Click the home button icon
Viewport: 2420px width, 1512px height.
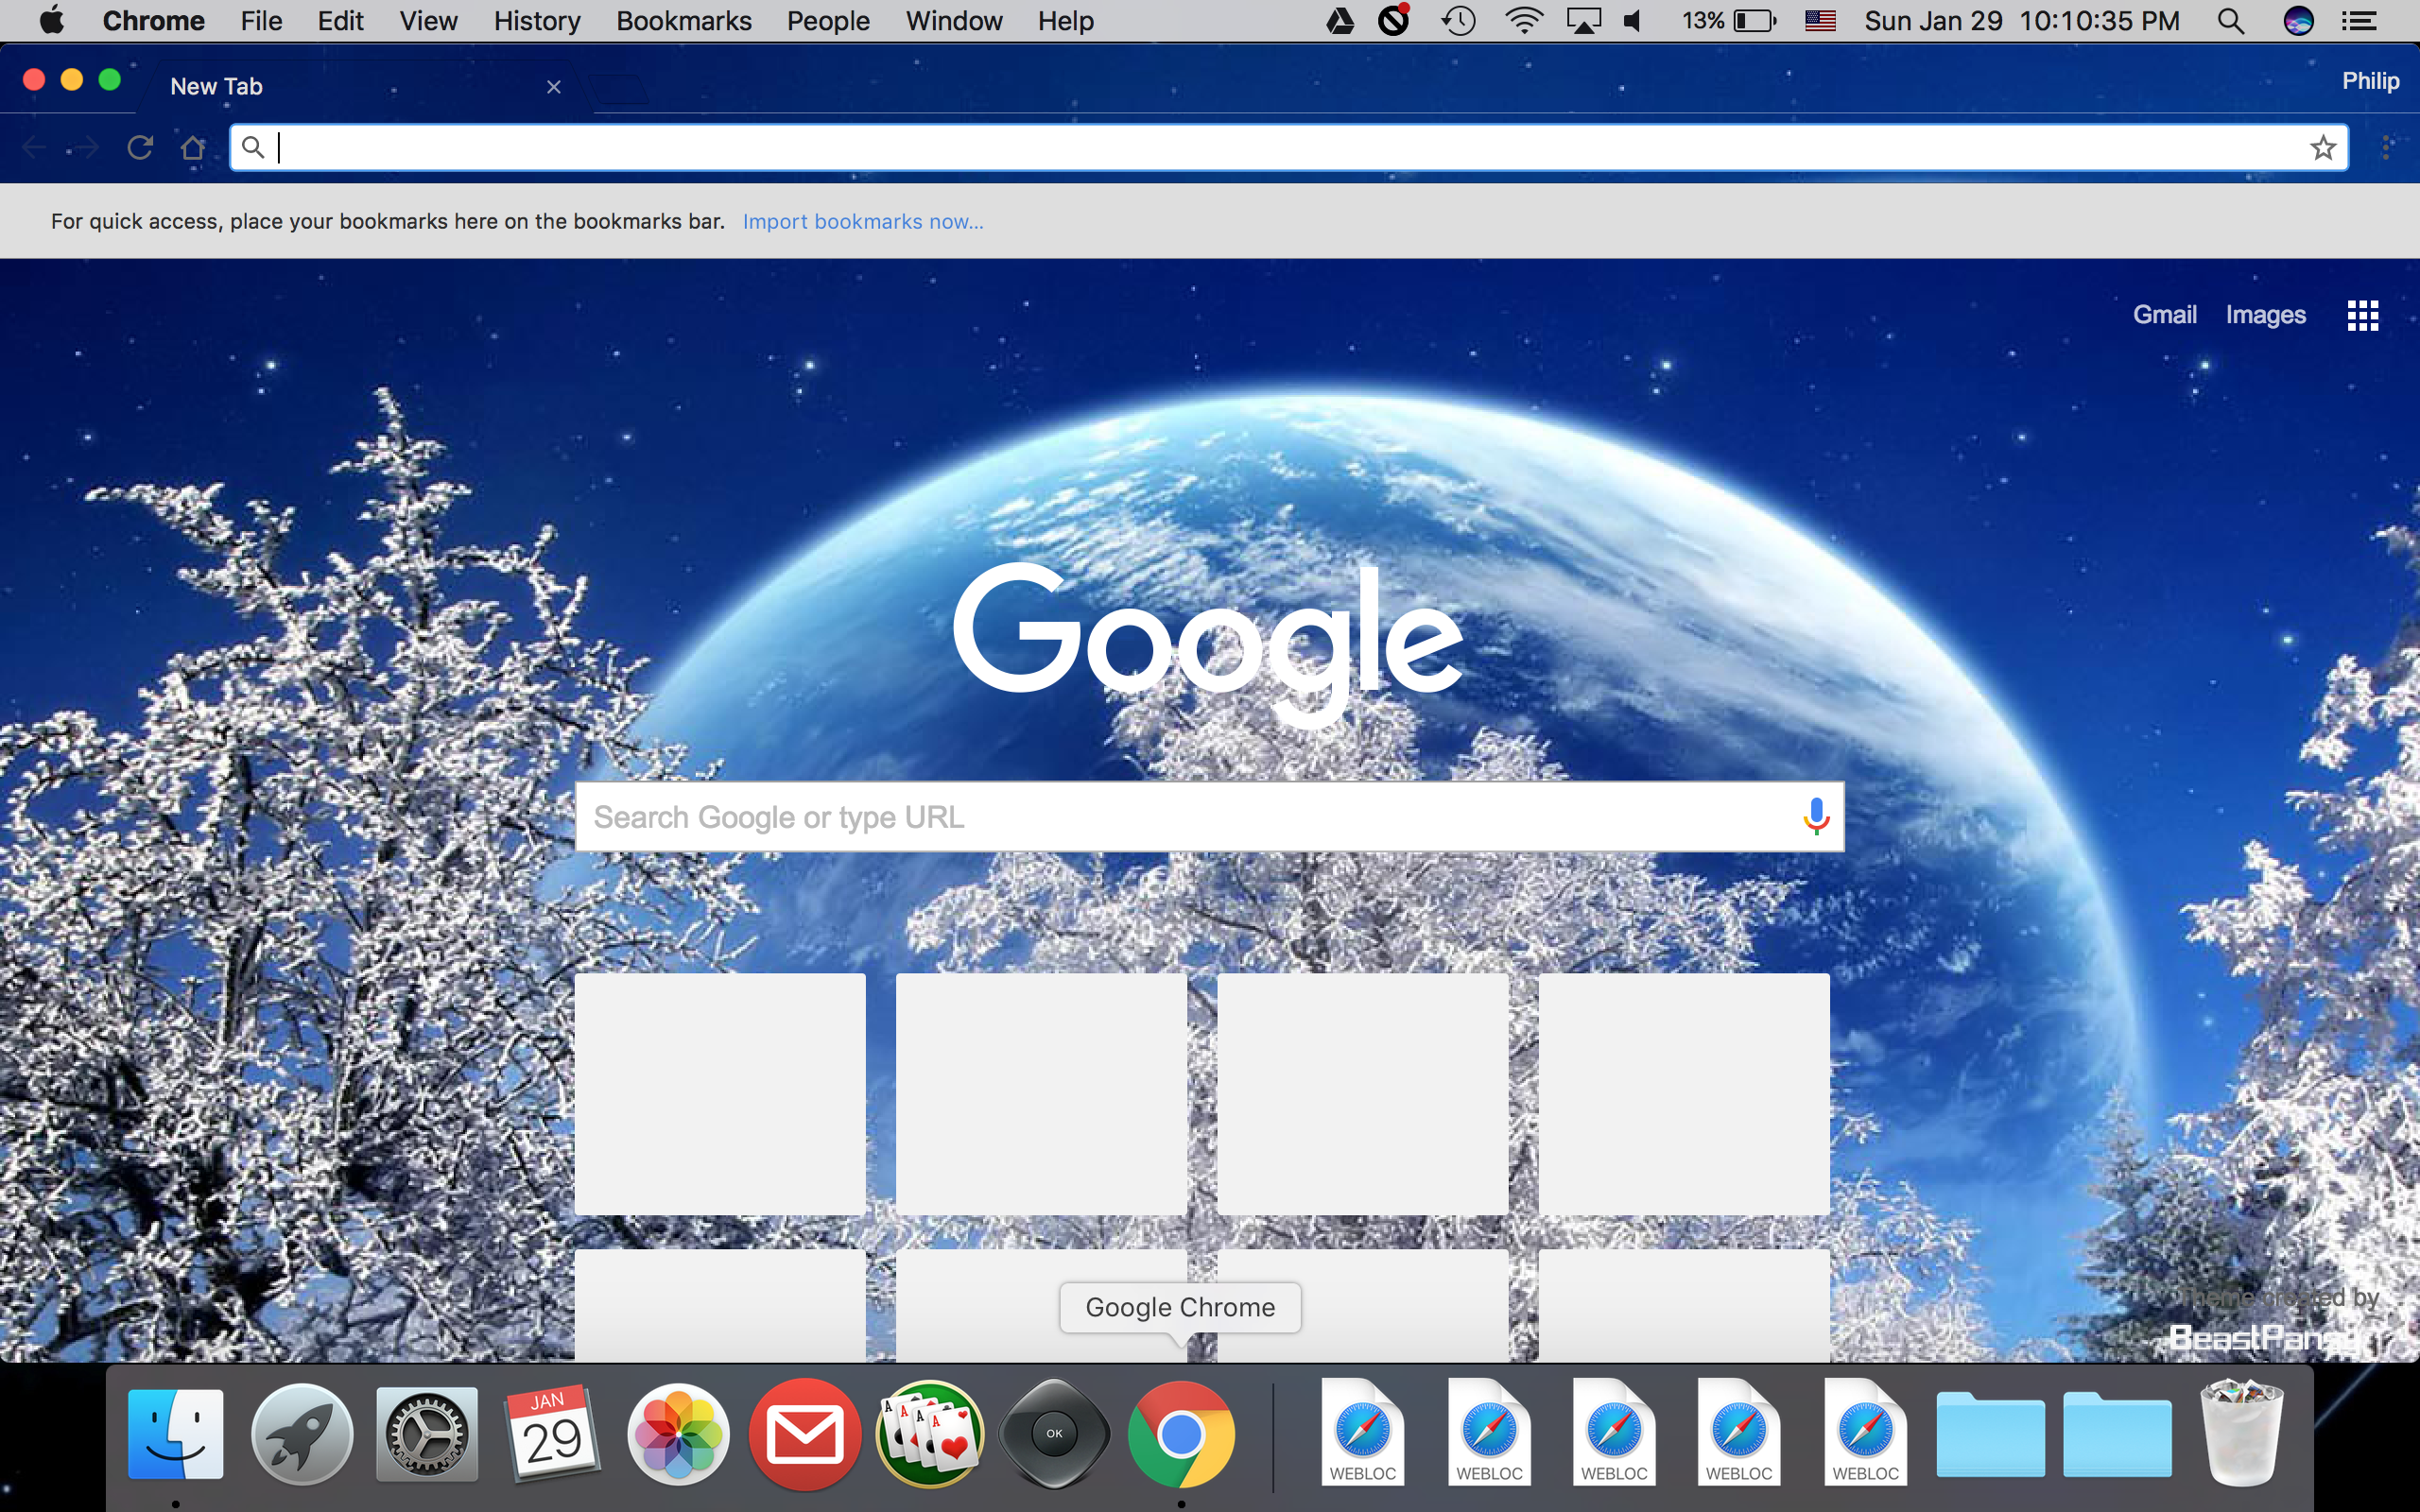coord(193,148)
